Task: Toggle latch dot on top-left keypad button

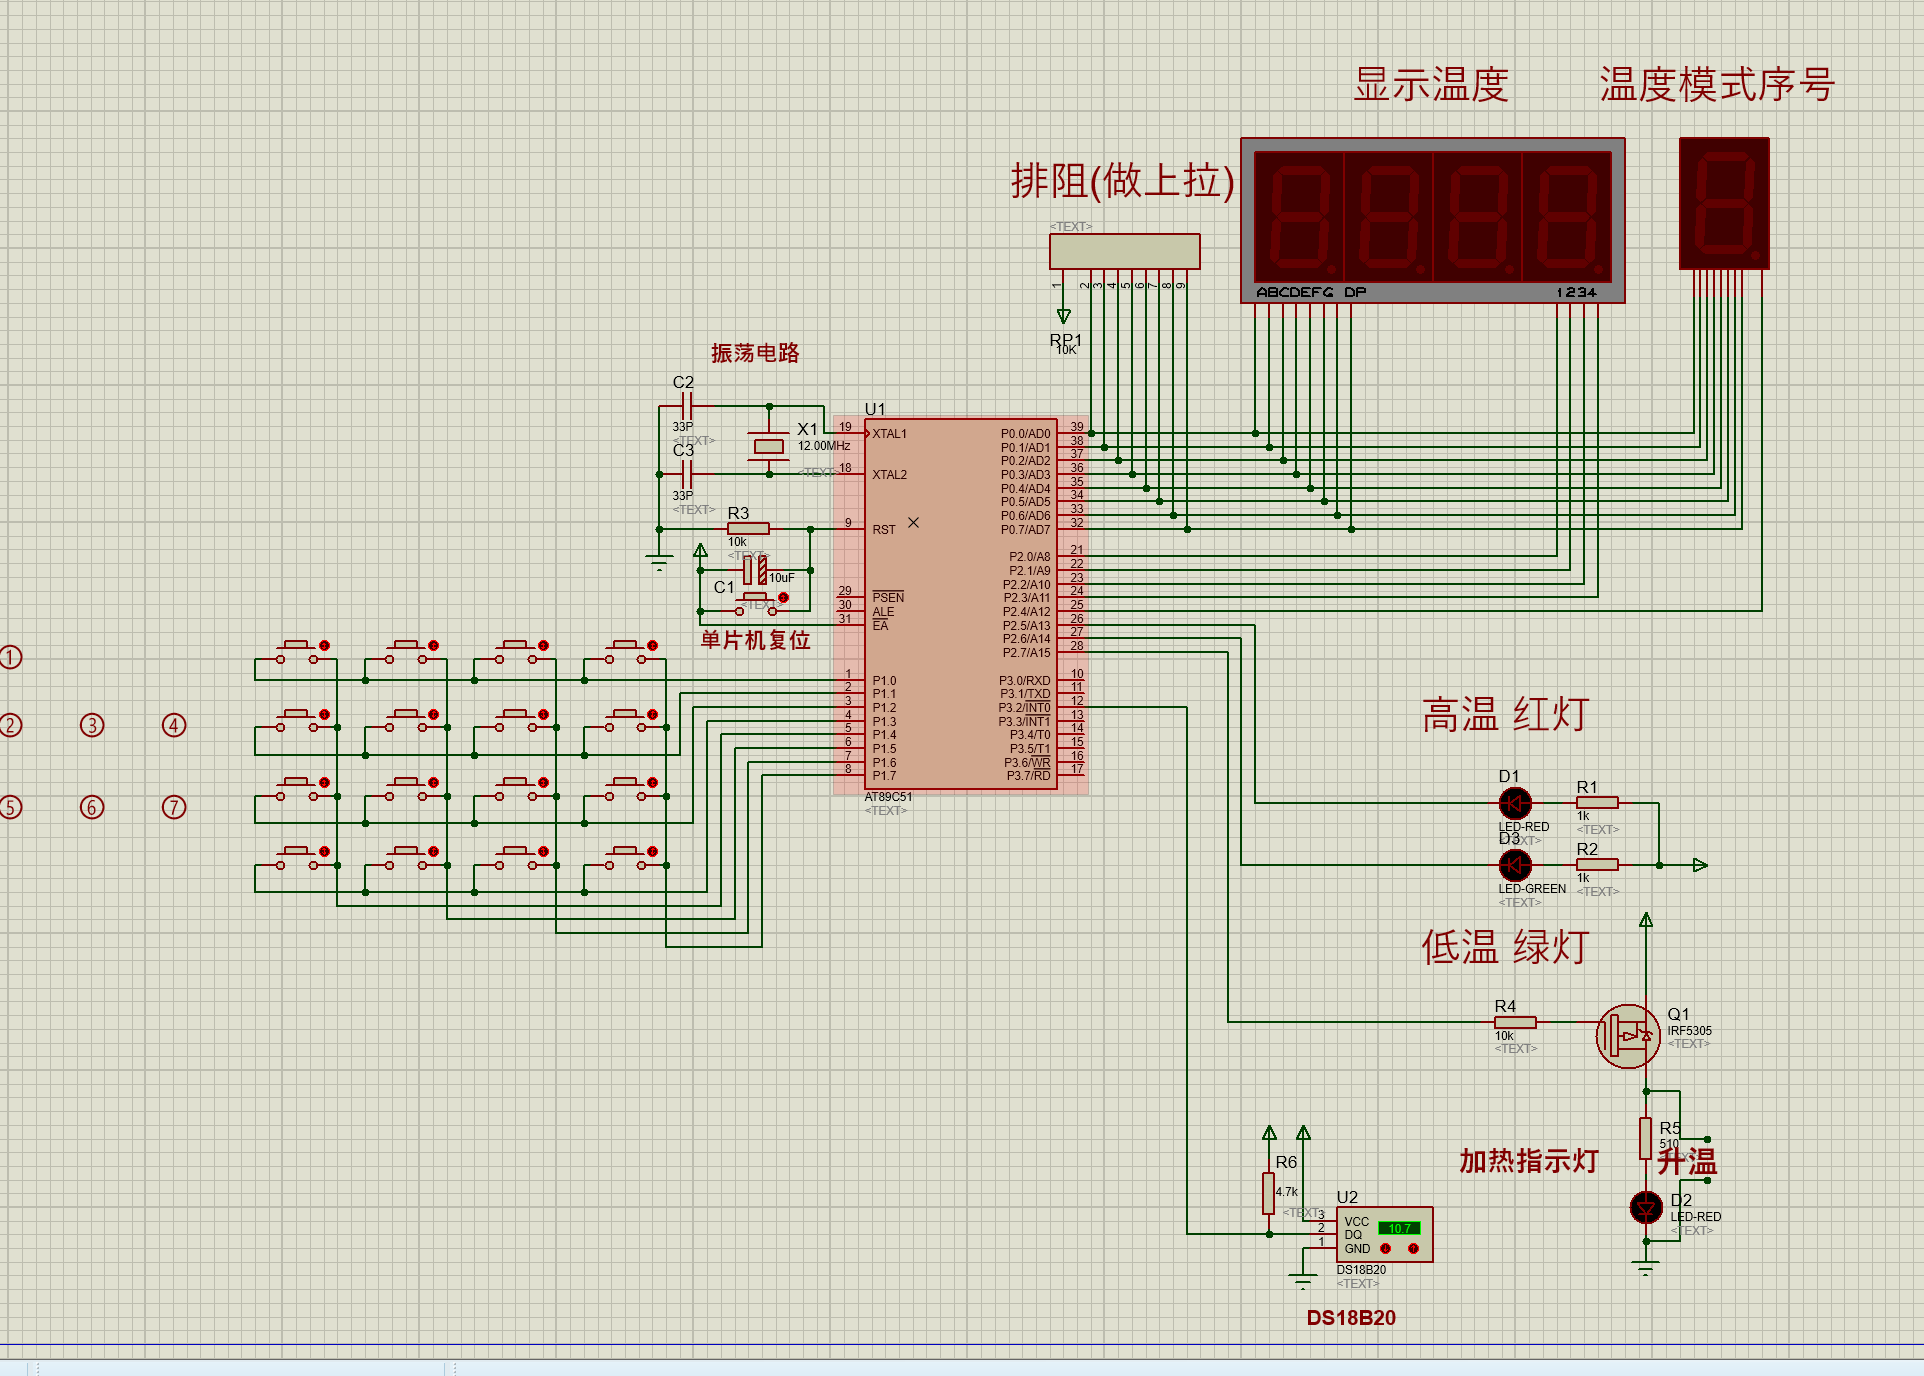Action: tap(324, 646)
